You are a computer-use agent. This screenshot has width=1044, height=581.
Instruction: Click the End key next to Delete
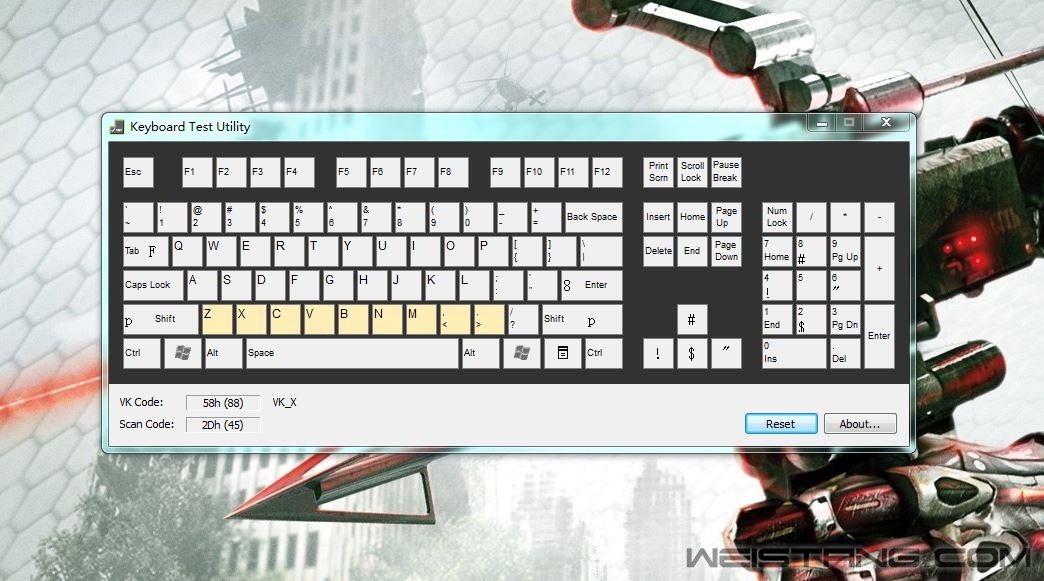(692, 252)
